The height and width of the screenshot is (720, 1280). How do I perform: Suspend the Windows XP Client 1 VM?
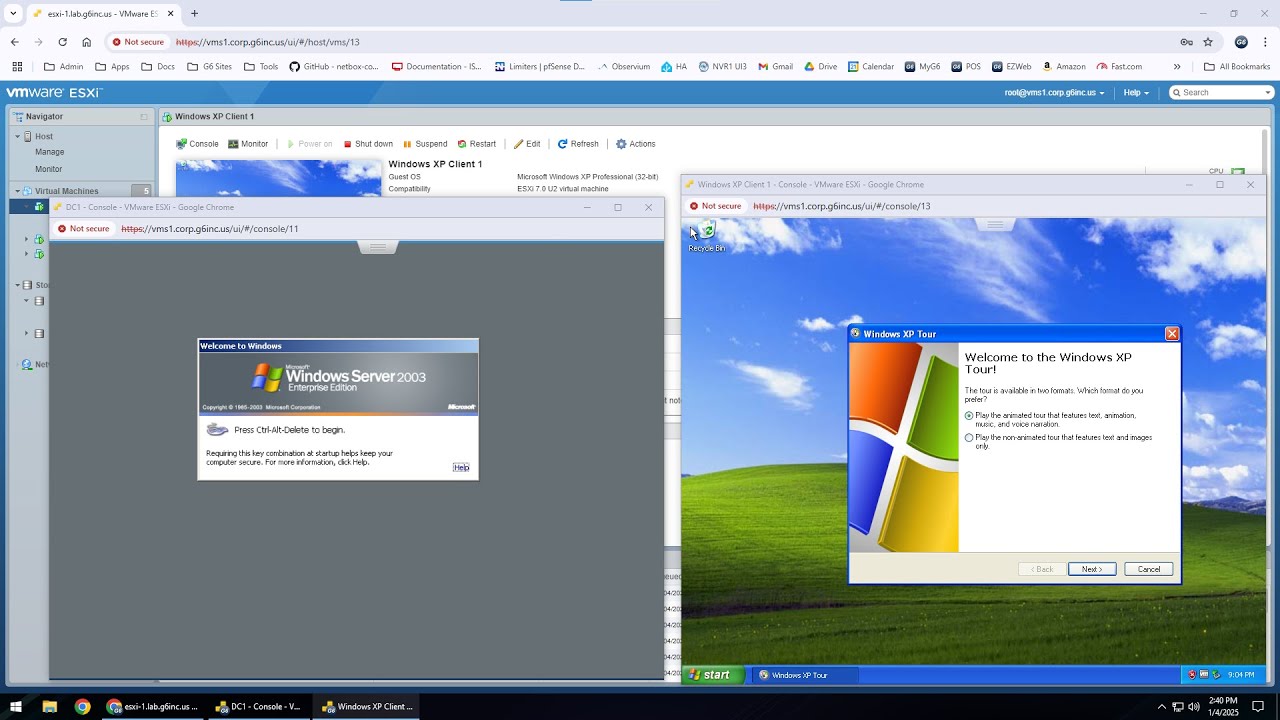pos(425,144)
